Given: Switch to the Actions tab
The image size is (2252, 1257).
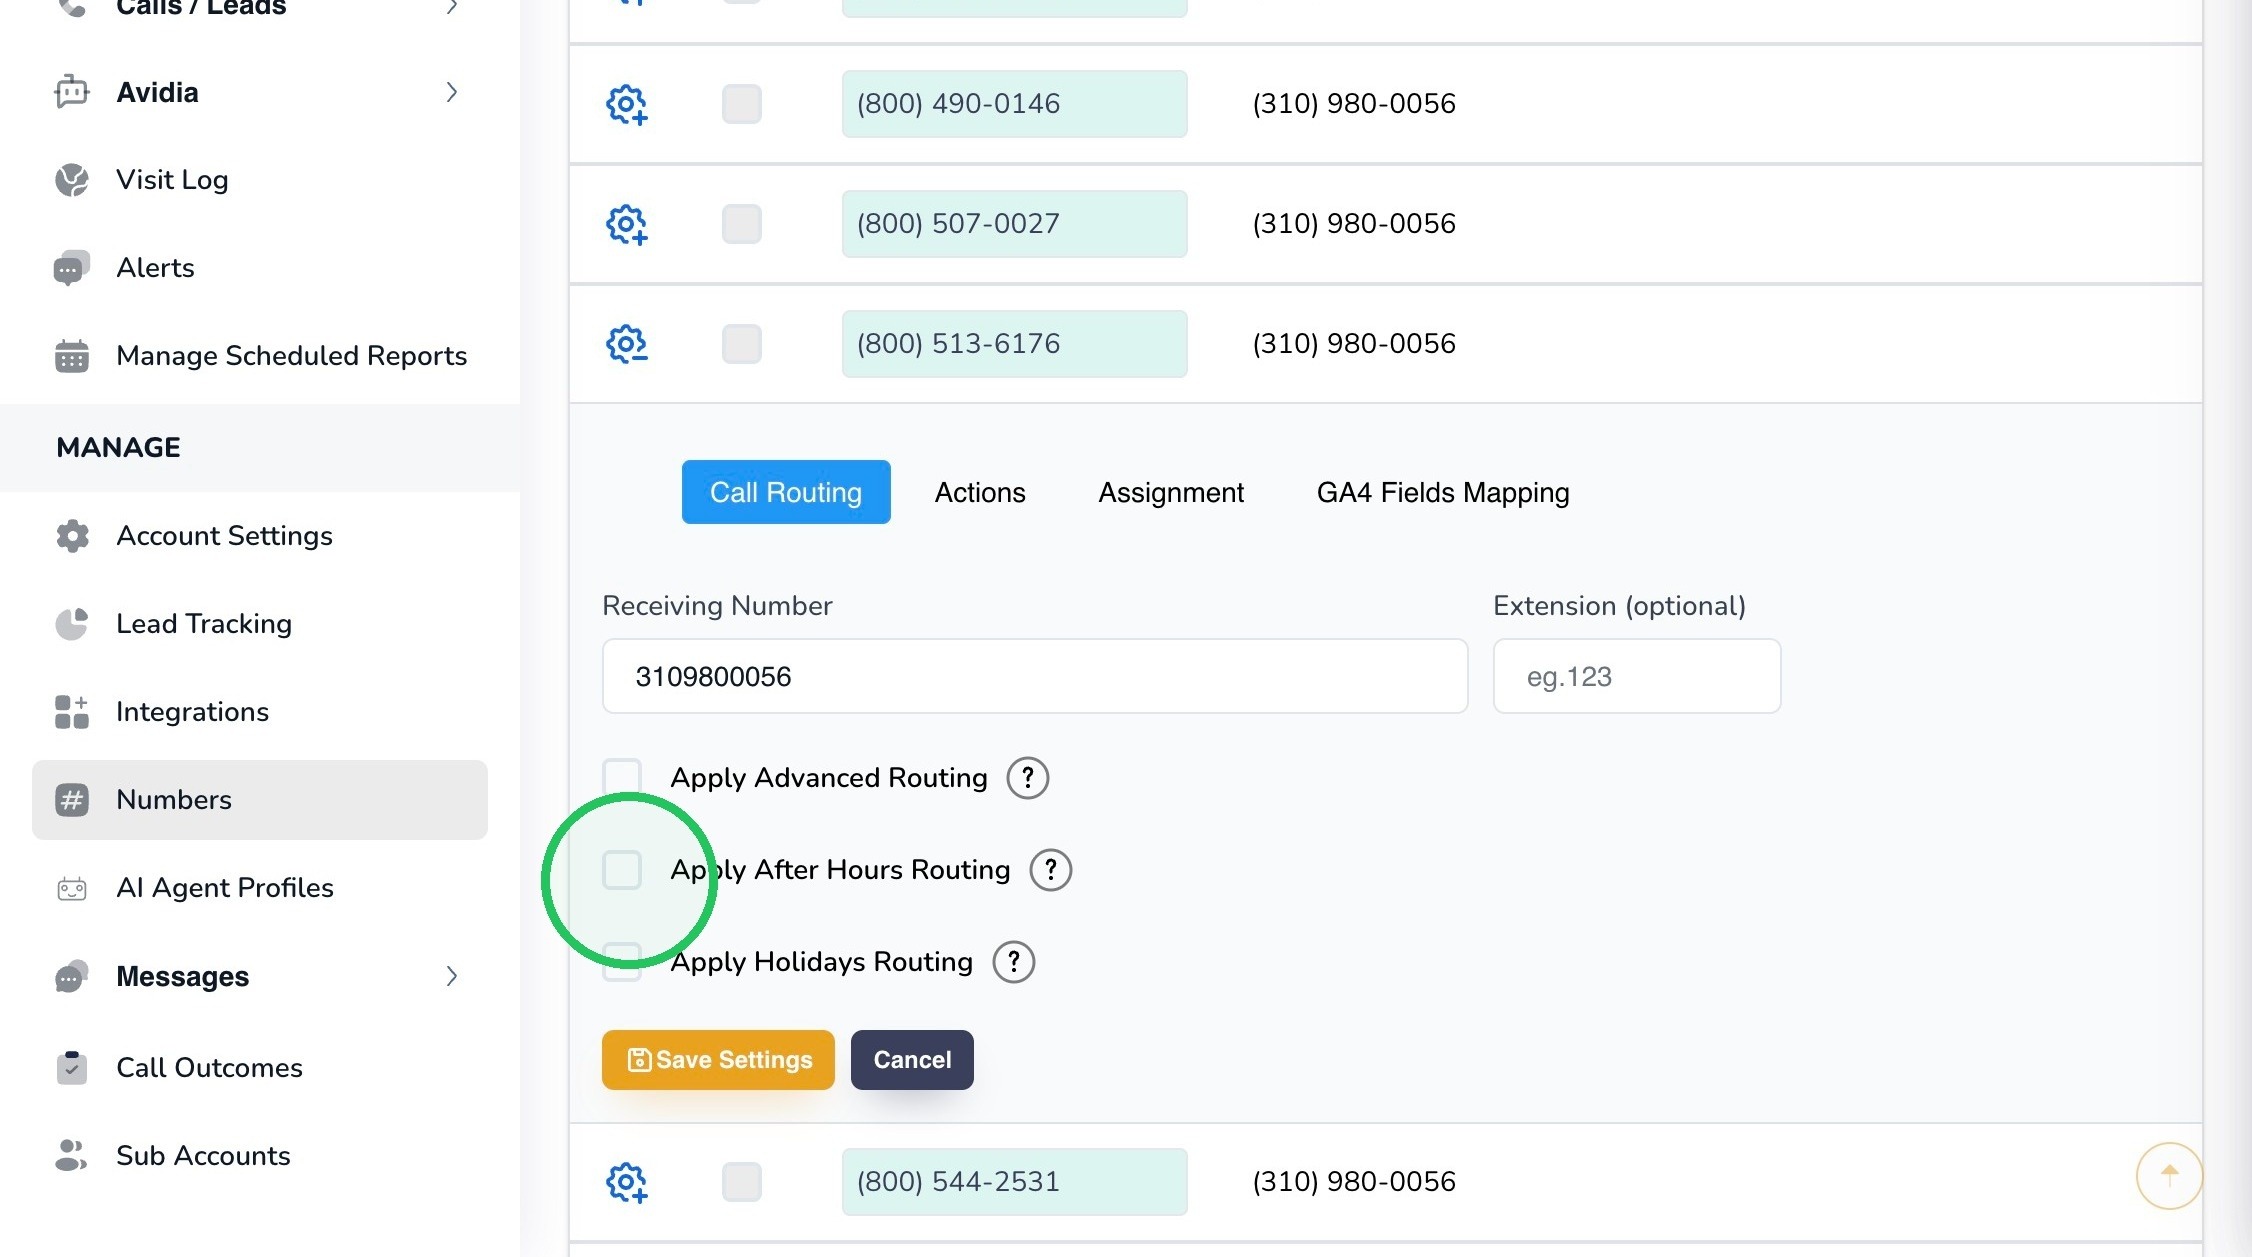Looking at the screenshot, I should pyautogui.click(x=980, y=492).
